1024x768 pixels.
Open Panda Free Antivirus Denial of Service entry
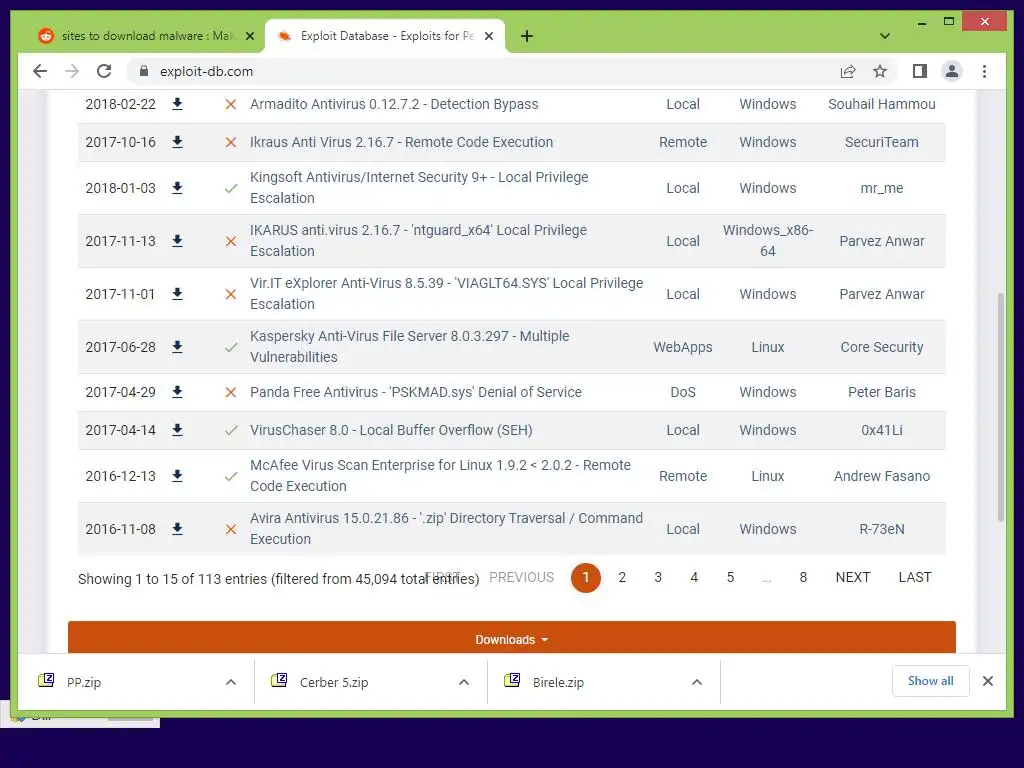415,392
